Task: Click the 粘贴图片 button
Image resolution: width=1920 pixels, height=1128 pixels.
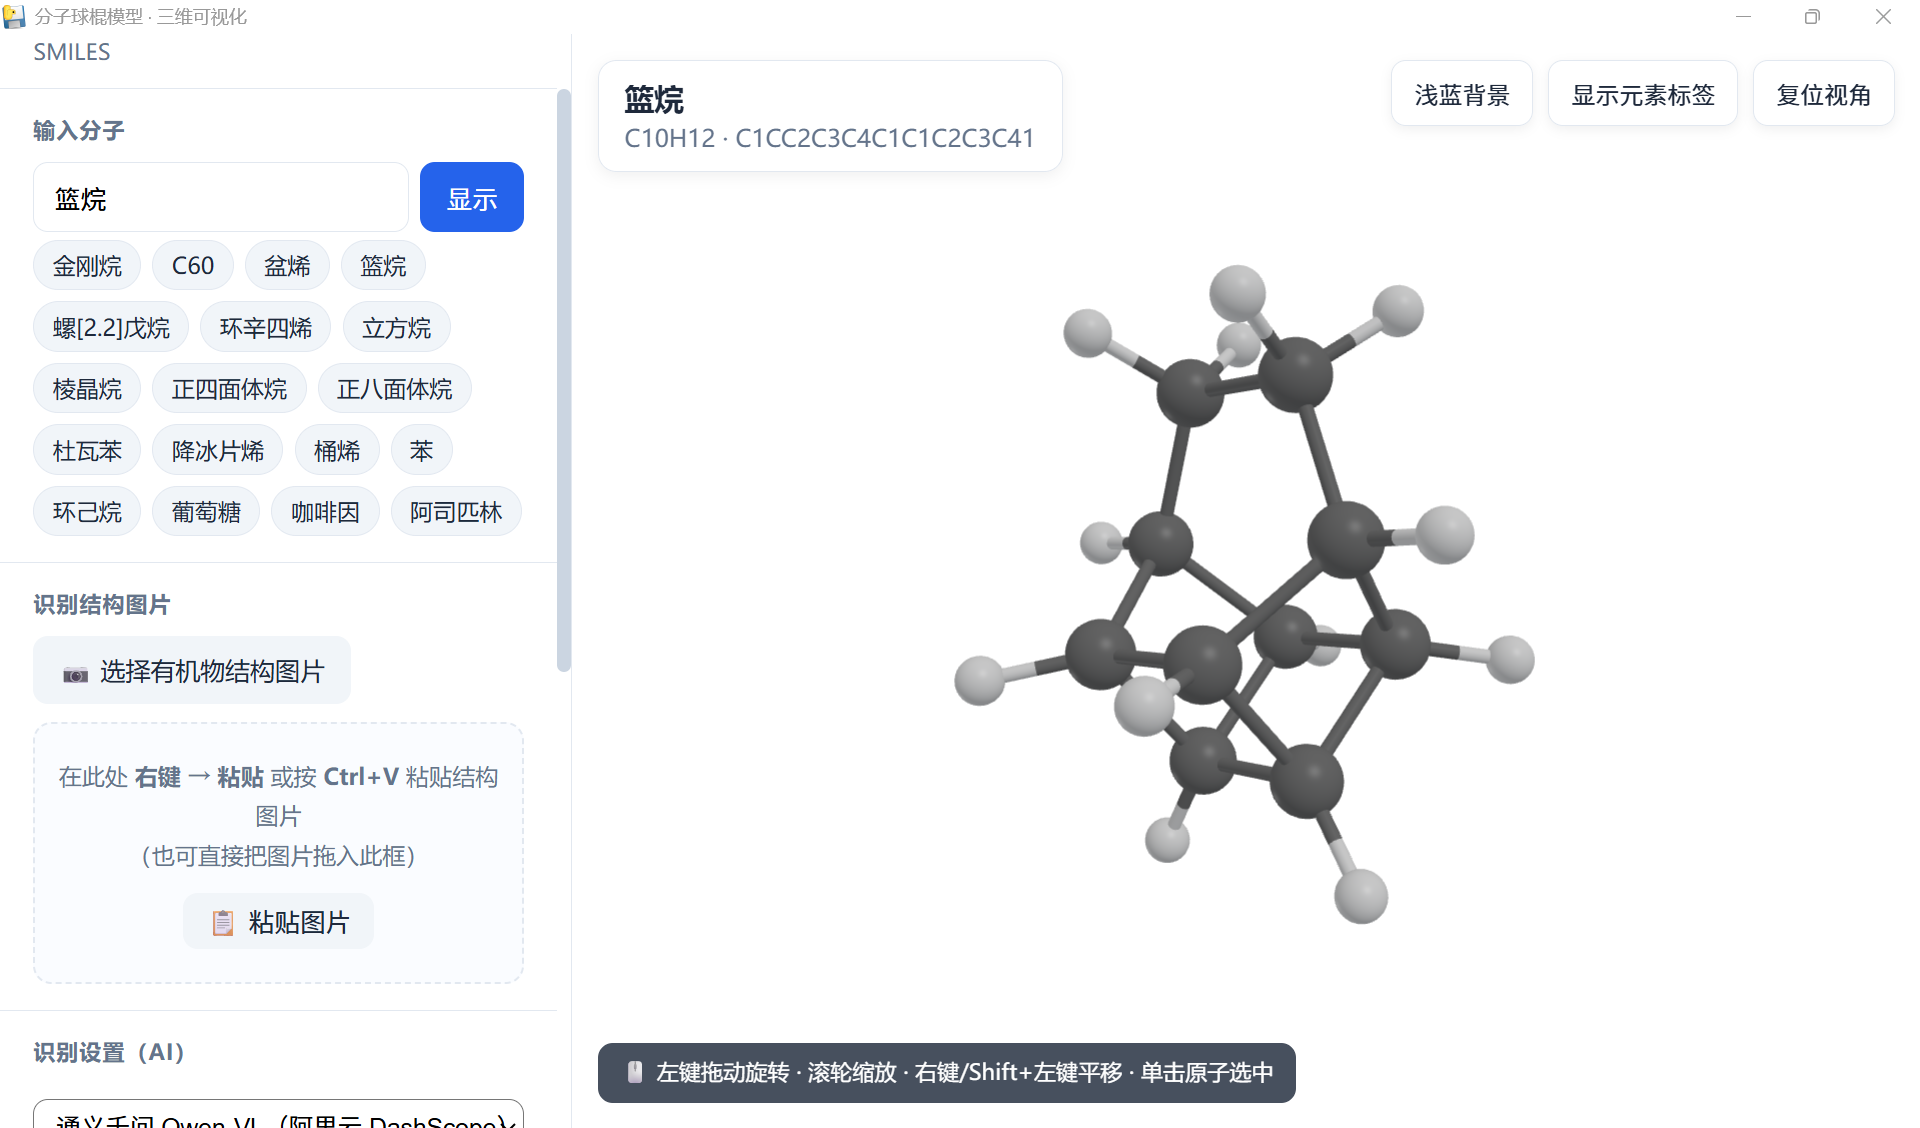Action: (x=279, y=921)
